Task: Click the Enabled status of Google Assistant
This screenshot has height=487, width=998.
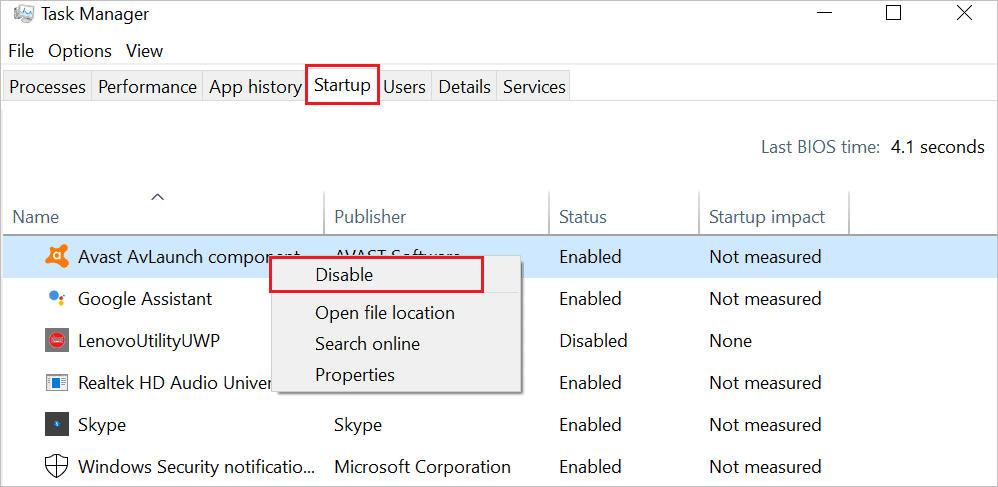Action: 590,299
